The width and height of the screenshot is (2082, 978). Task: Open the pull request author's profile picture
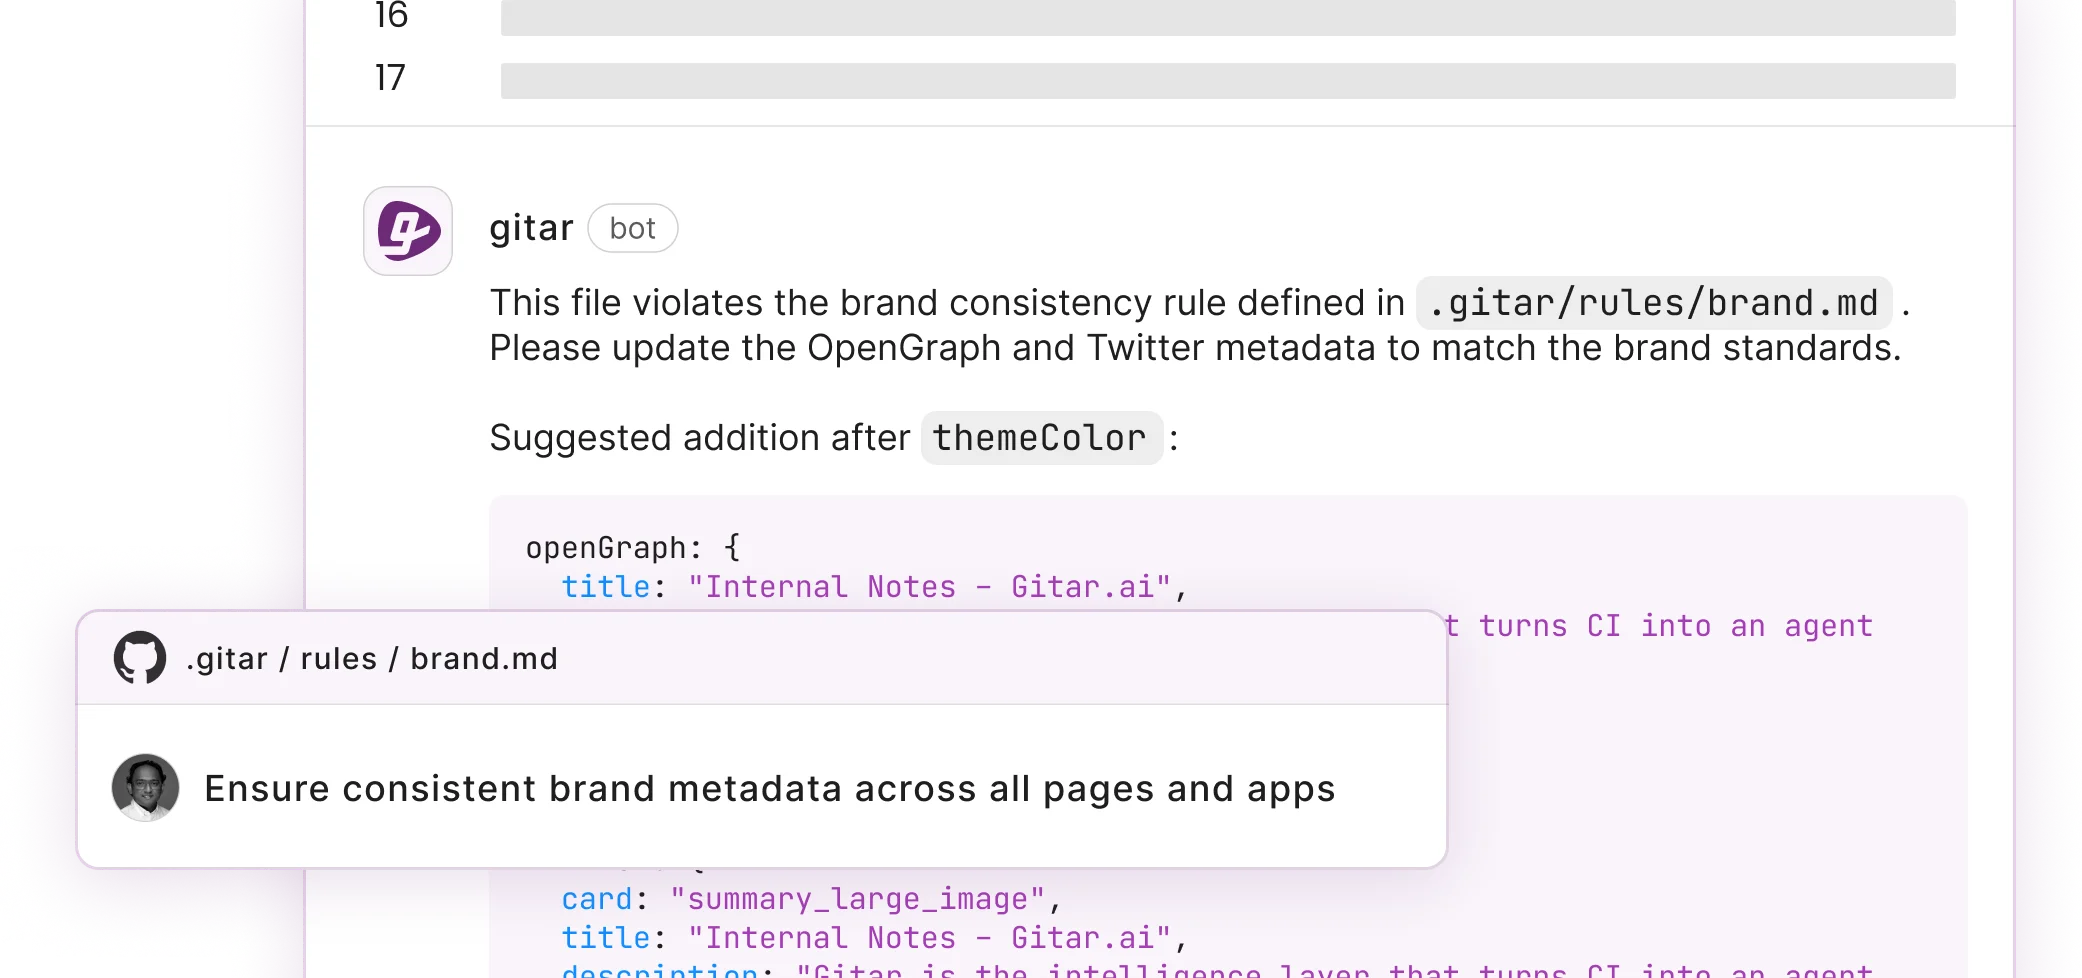(145, 787)
